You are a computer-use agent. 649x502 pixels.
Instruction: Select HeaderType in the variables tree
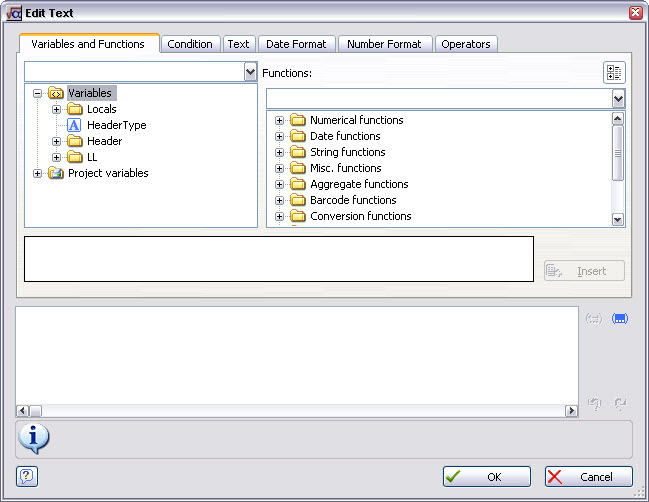[x=117, y=125]
